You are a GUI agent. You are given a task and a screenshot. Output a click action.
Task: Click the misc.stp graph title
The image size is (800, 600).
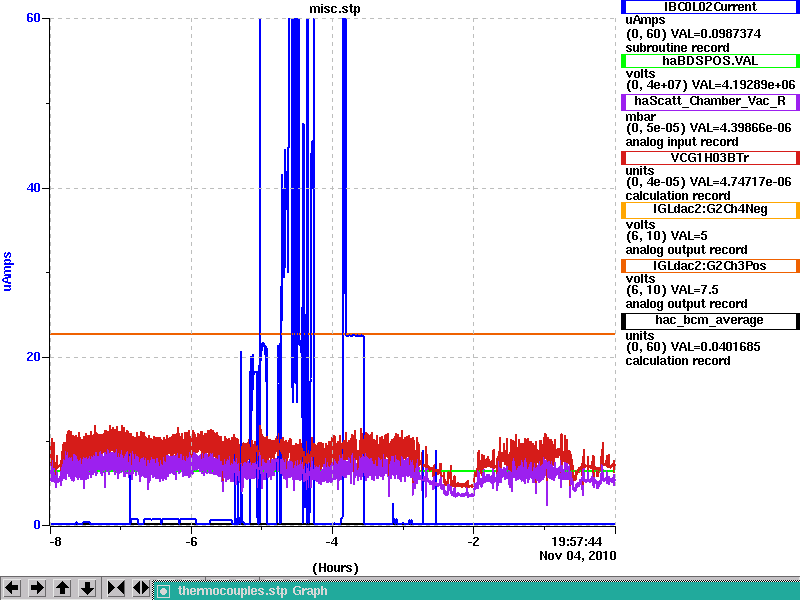(x=335, y=9)
